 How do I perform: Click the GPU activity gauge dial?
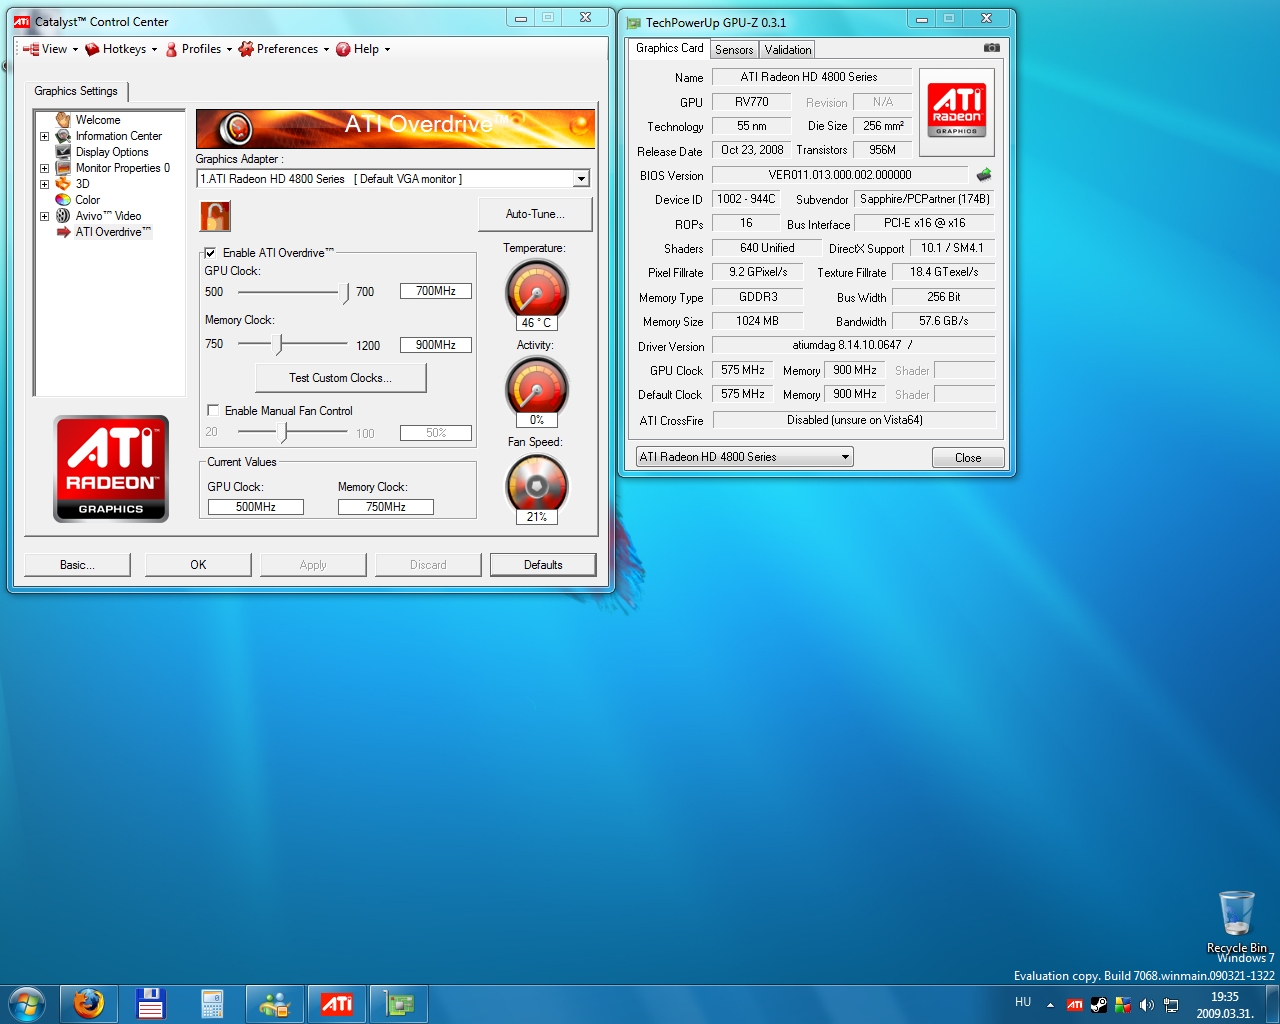point(537,386)
